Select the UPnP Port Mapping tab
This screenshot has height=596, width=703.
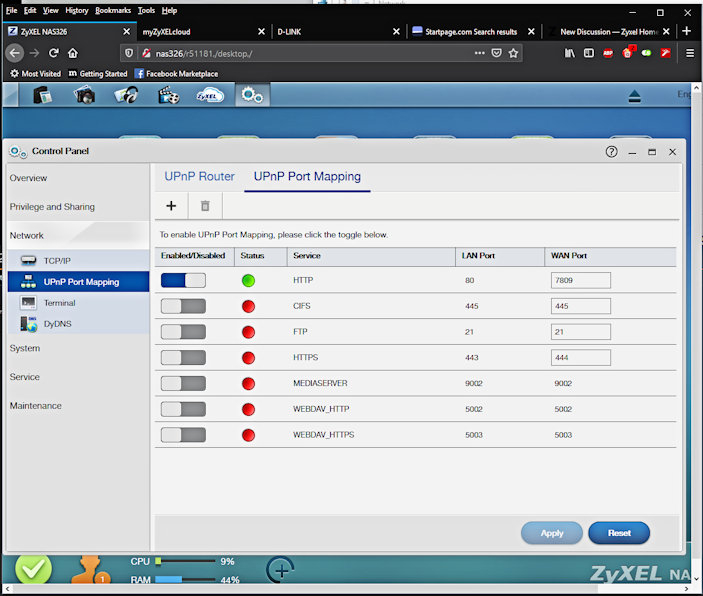tap(307, 177)
